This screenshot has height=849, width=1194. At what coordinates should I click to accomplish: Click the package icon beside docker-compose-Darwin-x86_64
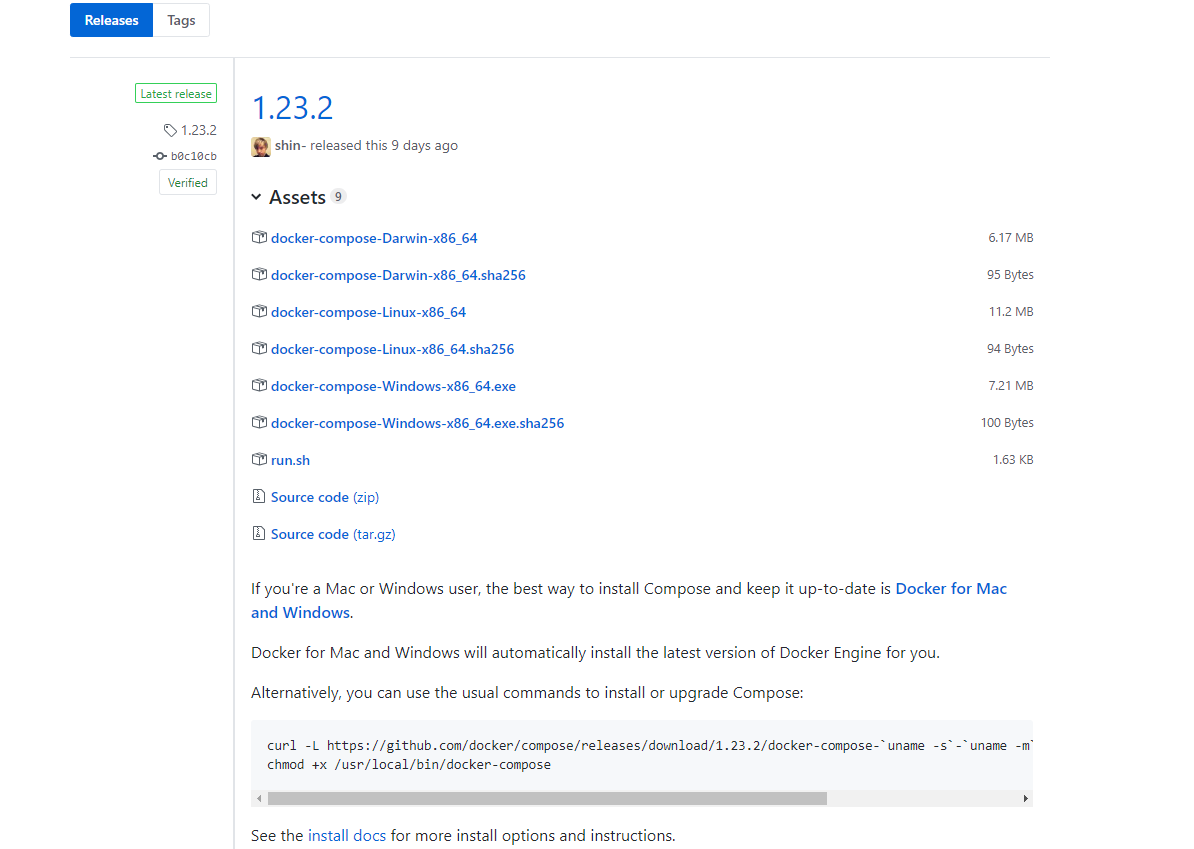tap(260, 237)
